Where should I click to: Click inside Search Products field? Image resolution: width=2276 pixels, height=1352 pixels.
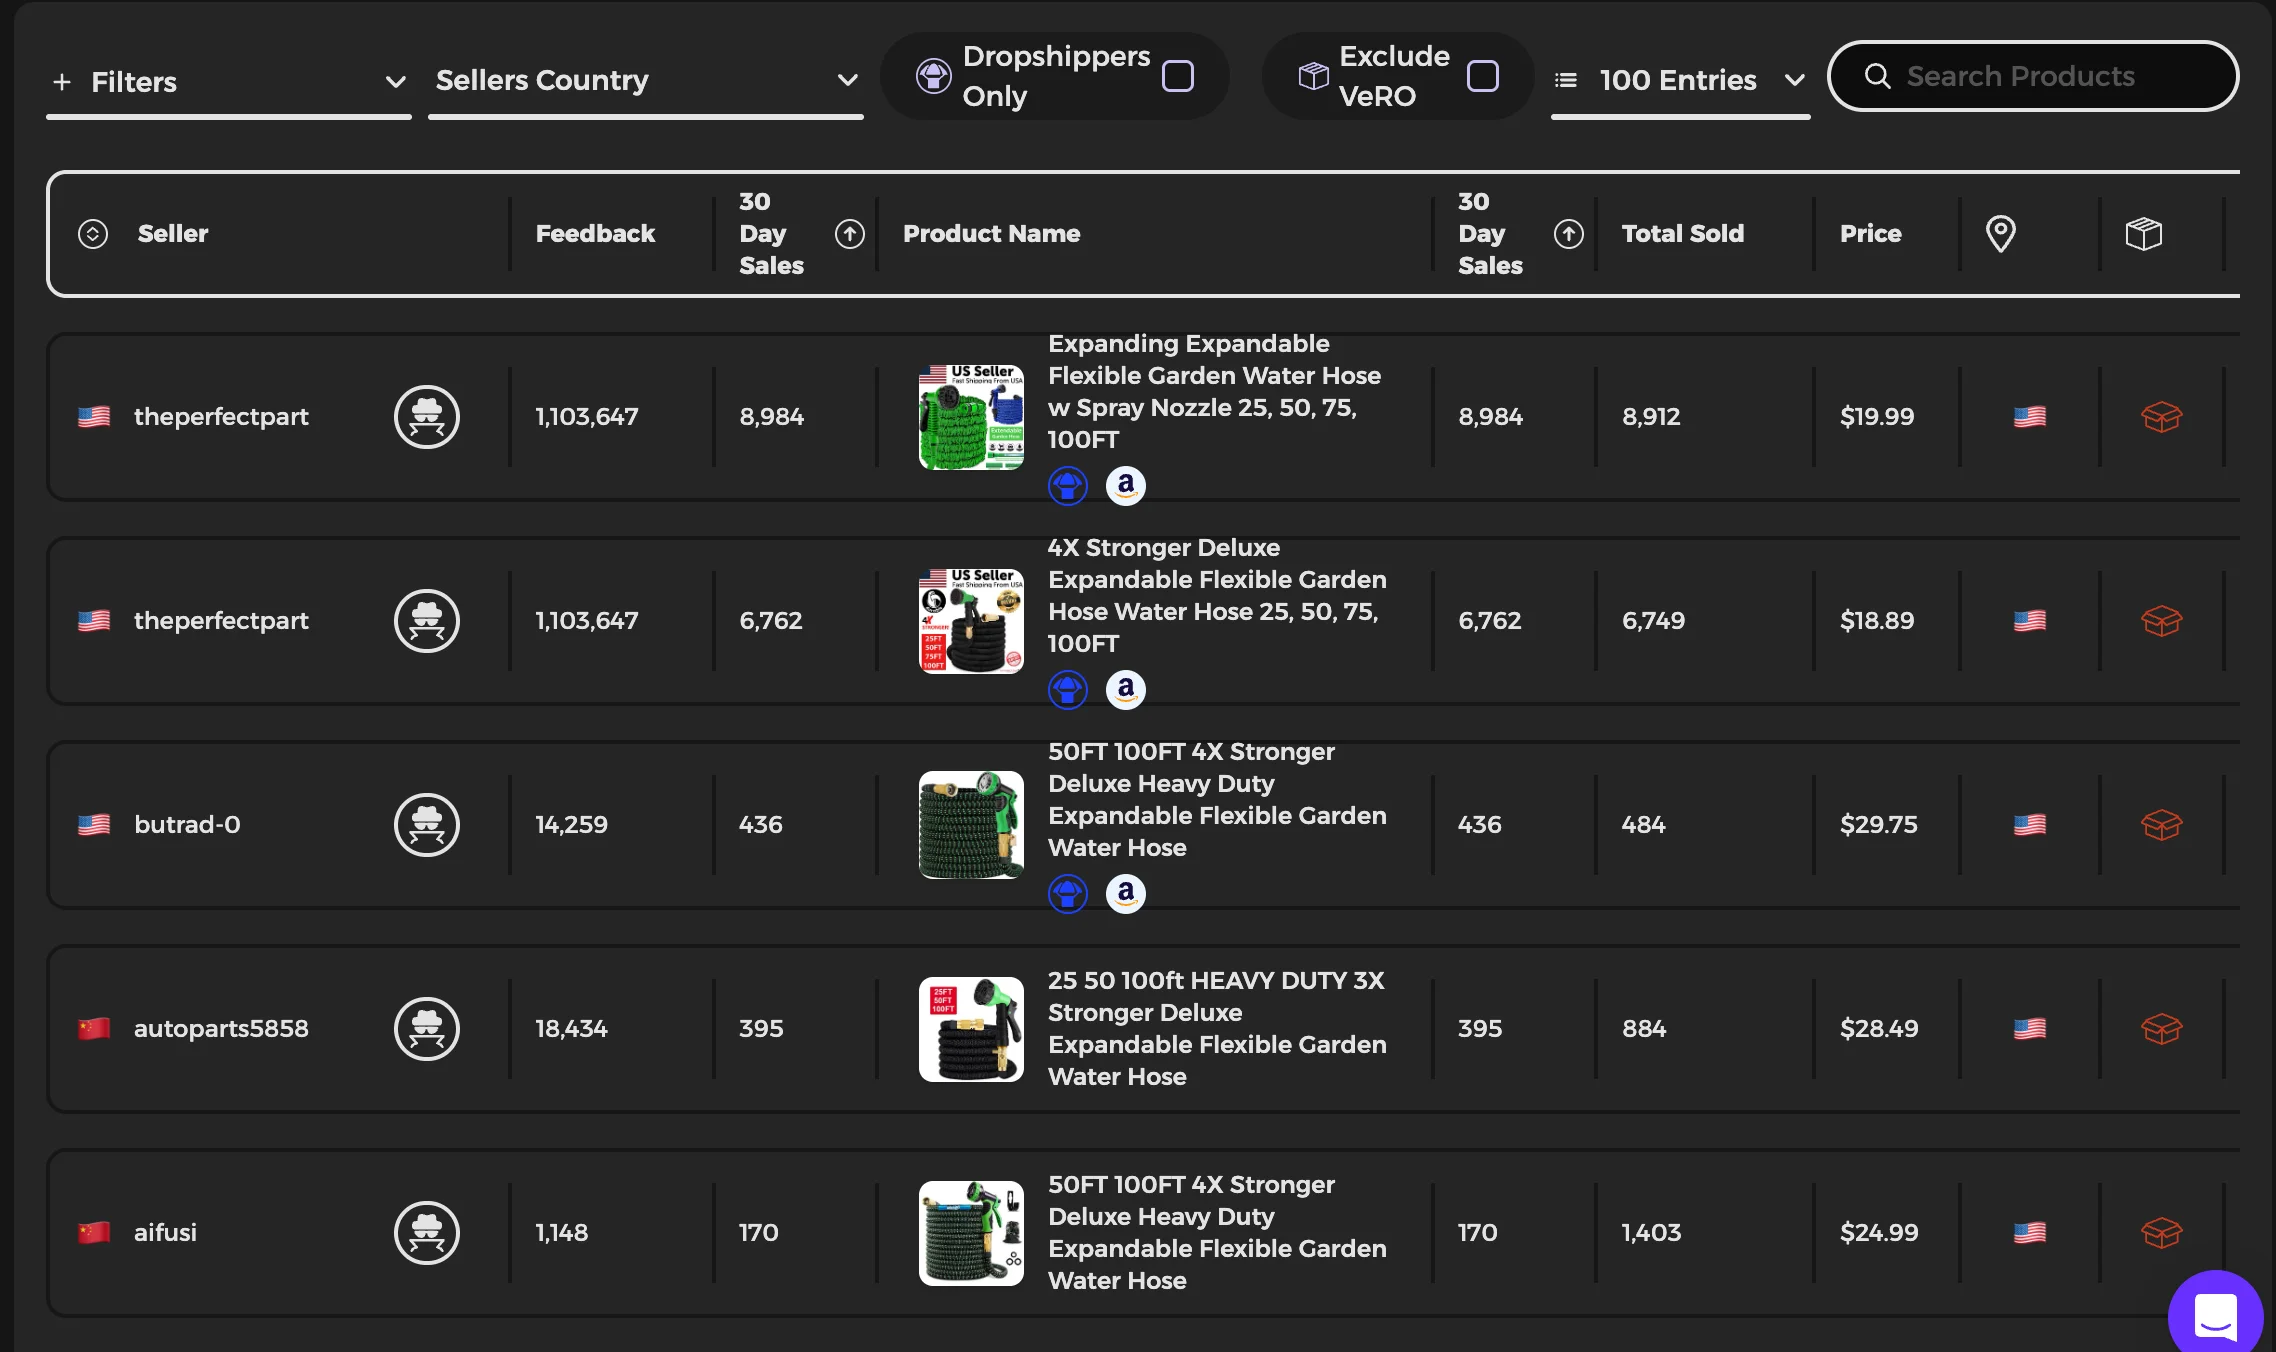(2032, 76)
